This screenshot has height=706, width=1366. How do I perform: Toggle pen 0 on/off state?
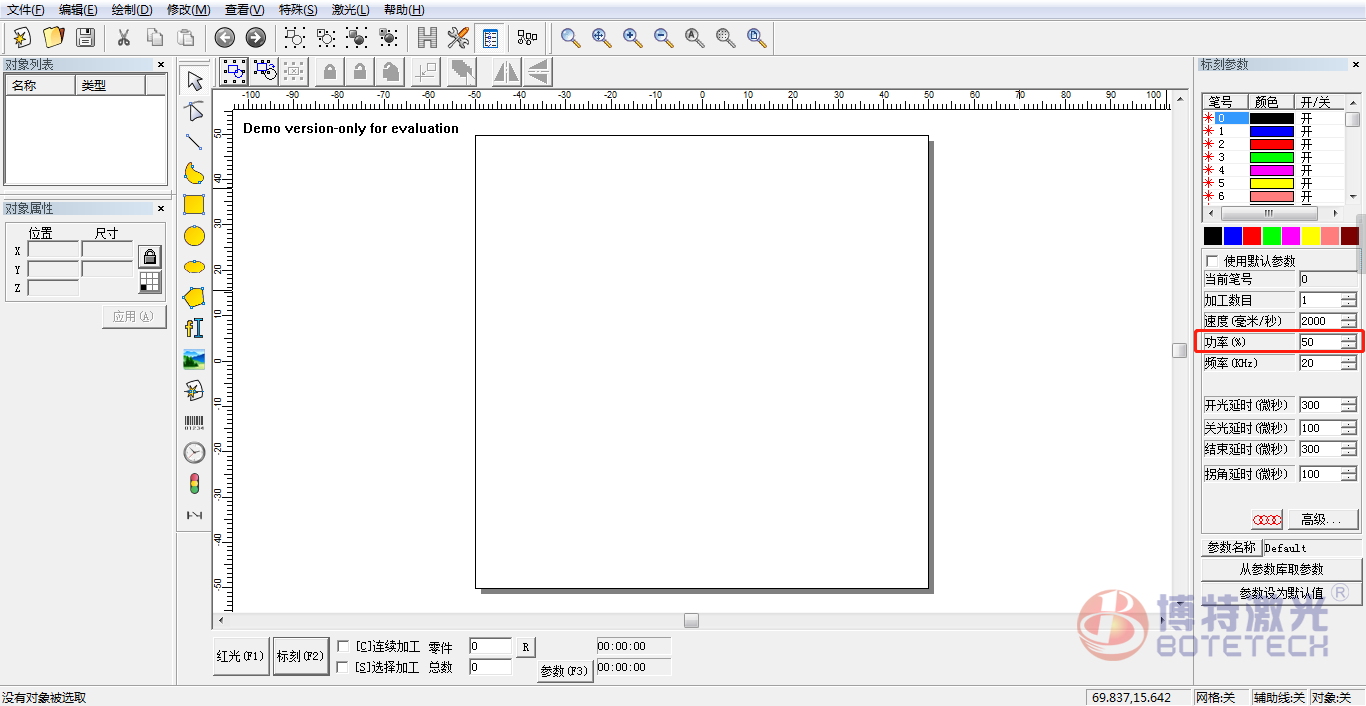1306,118
